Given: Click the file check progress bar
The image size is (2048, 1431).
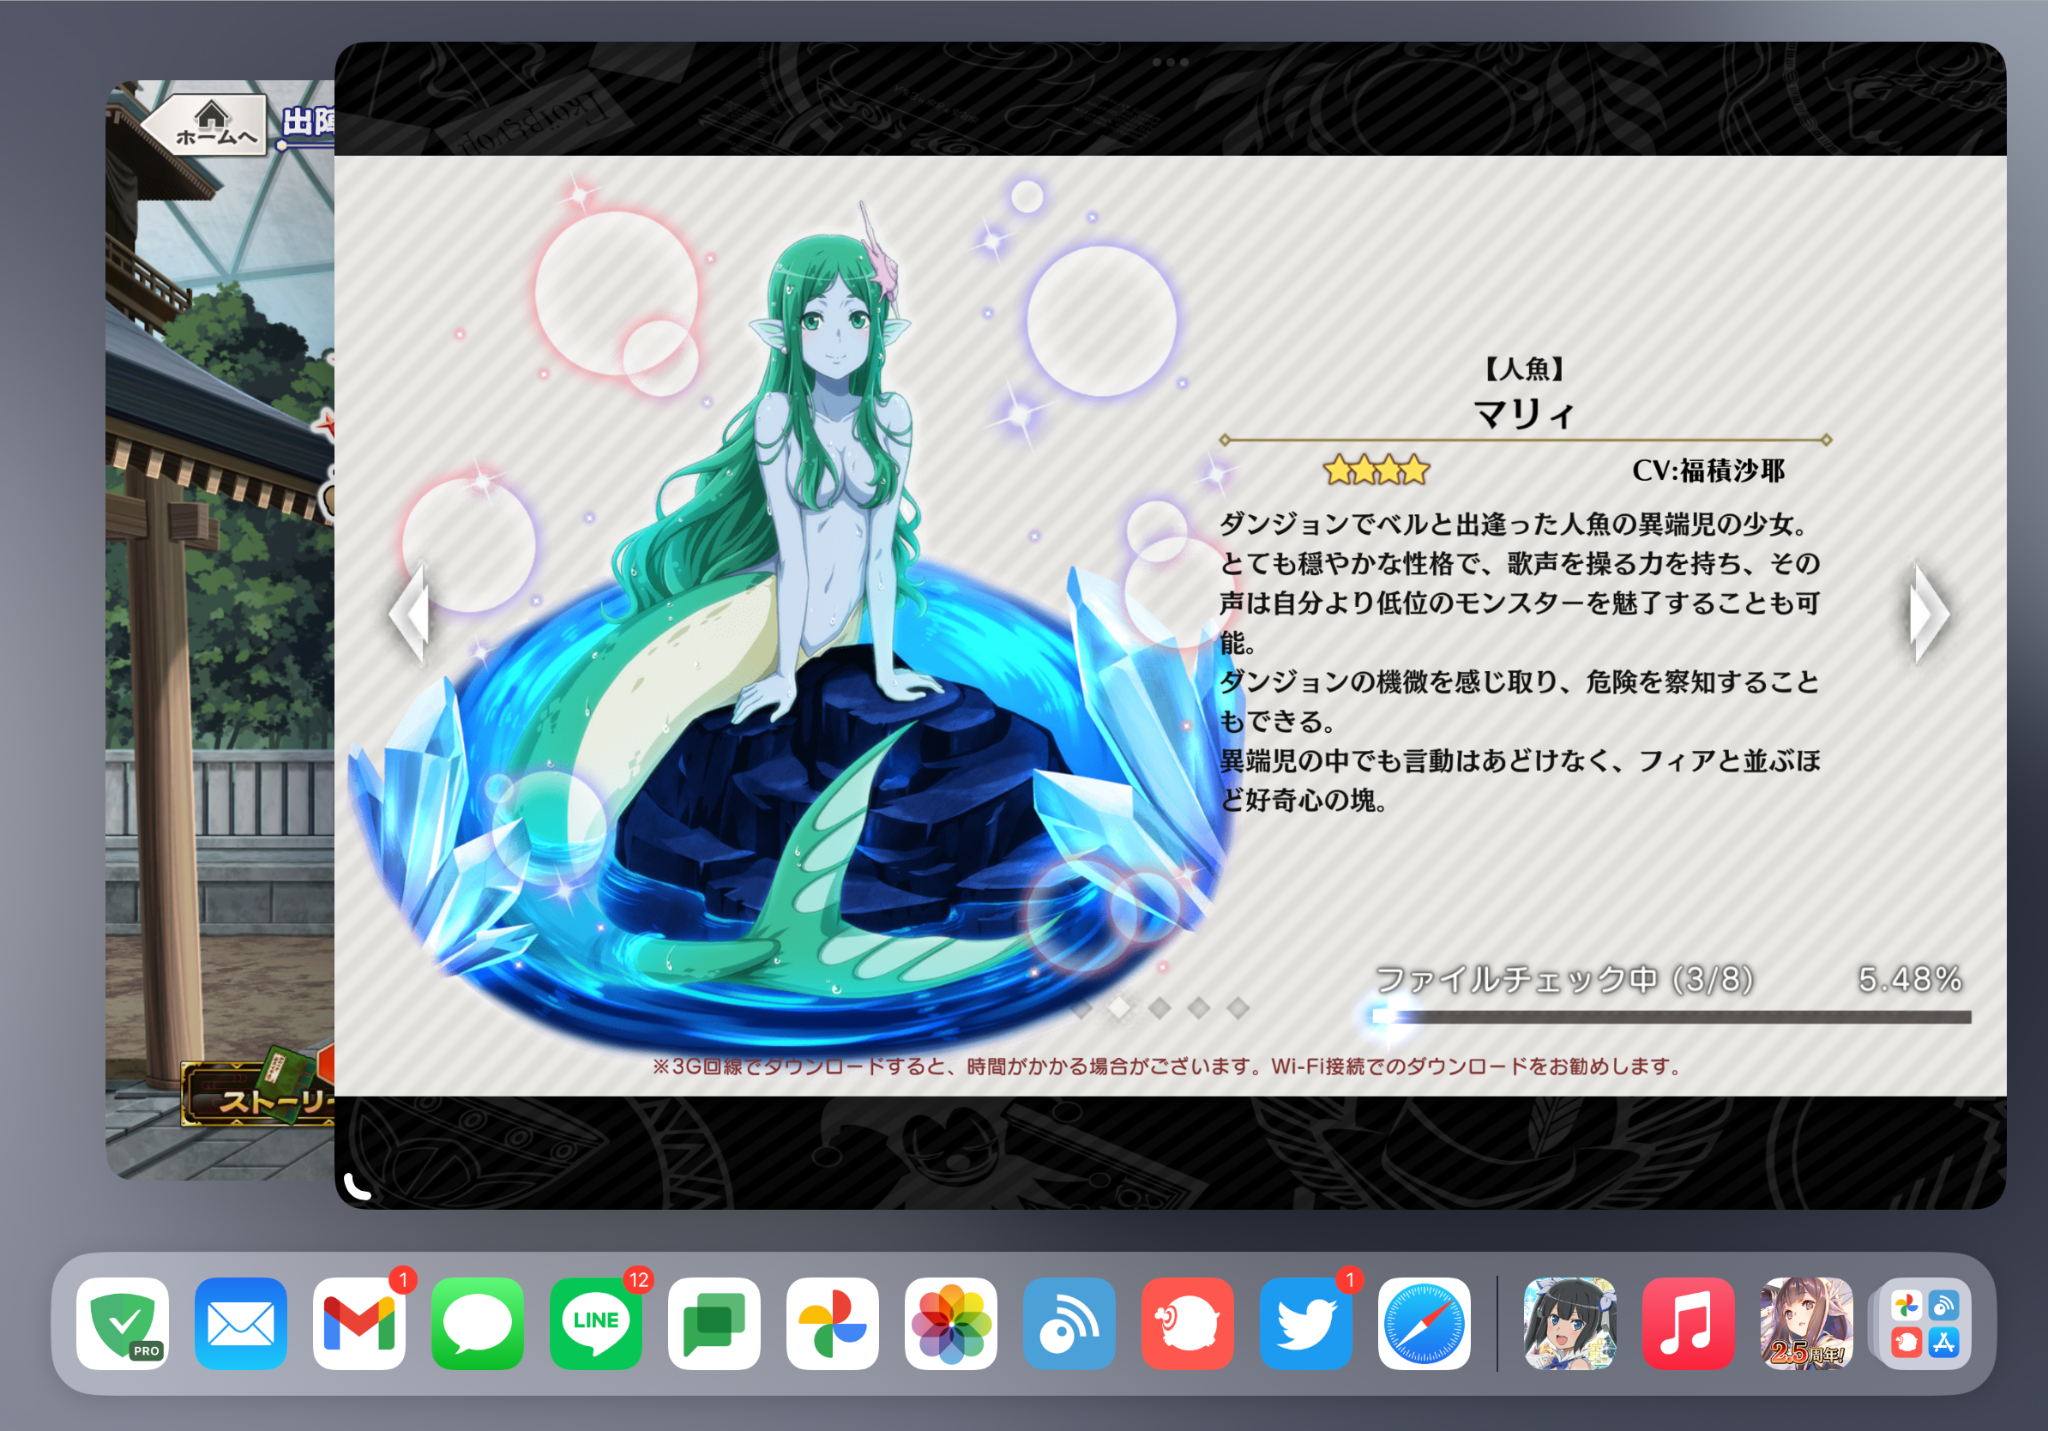Looking at the screenshot, I should tap(1672, 1017).
